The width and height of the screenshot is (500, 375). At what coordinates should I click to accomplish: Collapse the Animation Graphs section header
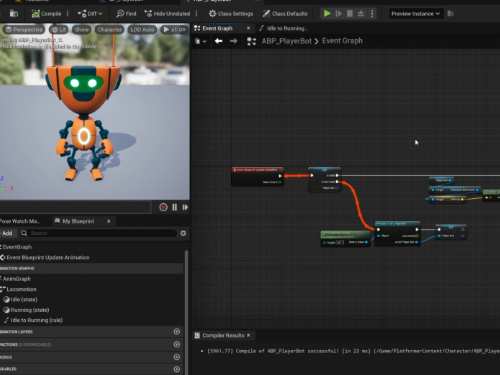coord(92,268)
